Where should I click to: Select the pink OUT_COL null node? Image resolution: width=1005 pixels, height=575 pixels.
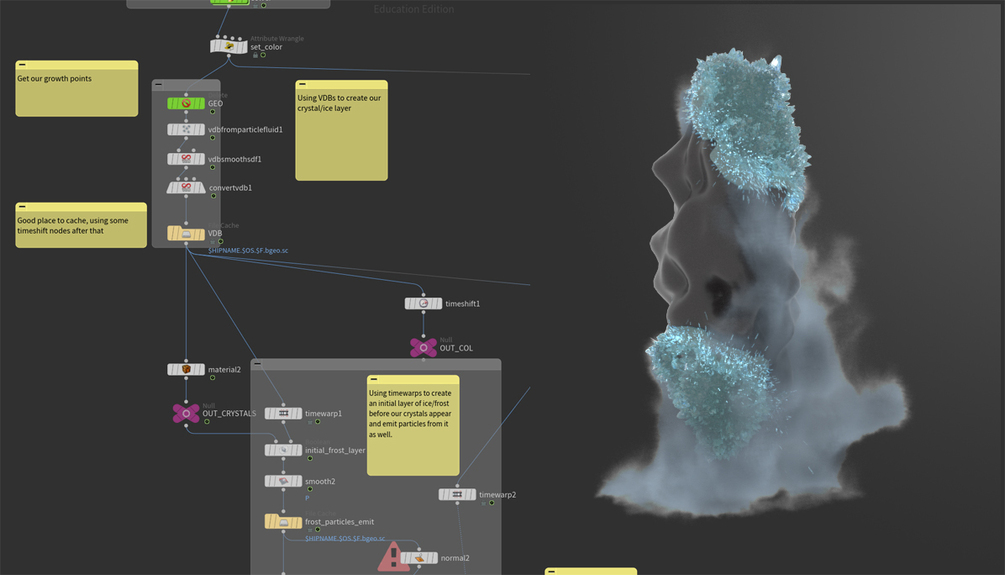coord(423,347)
